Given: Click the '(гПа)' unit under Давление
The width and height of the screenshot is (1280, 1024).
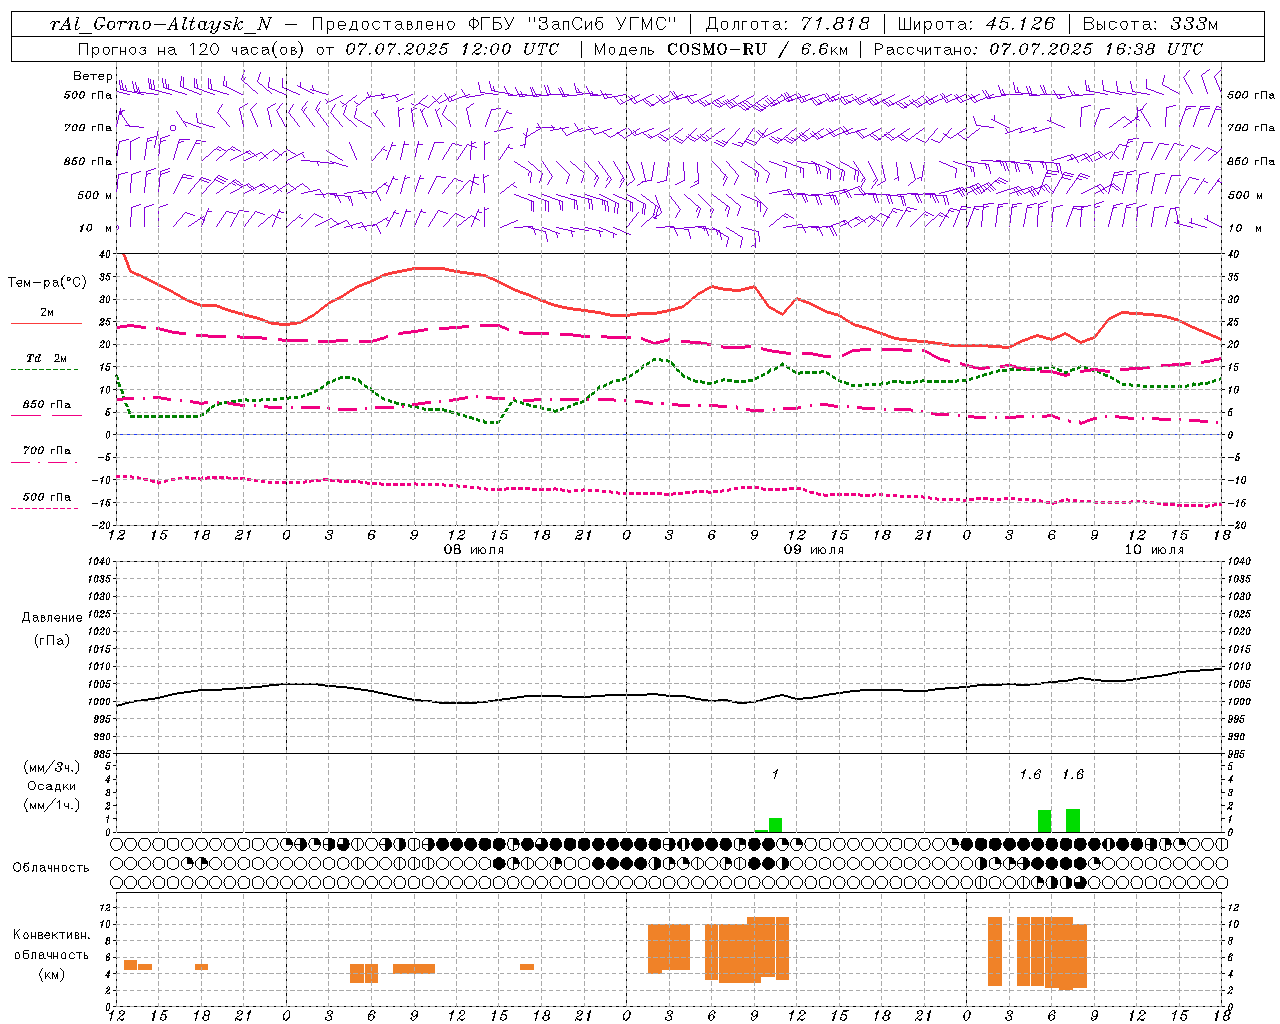Looking at the screenshot, I should click(x=51, y=640).
